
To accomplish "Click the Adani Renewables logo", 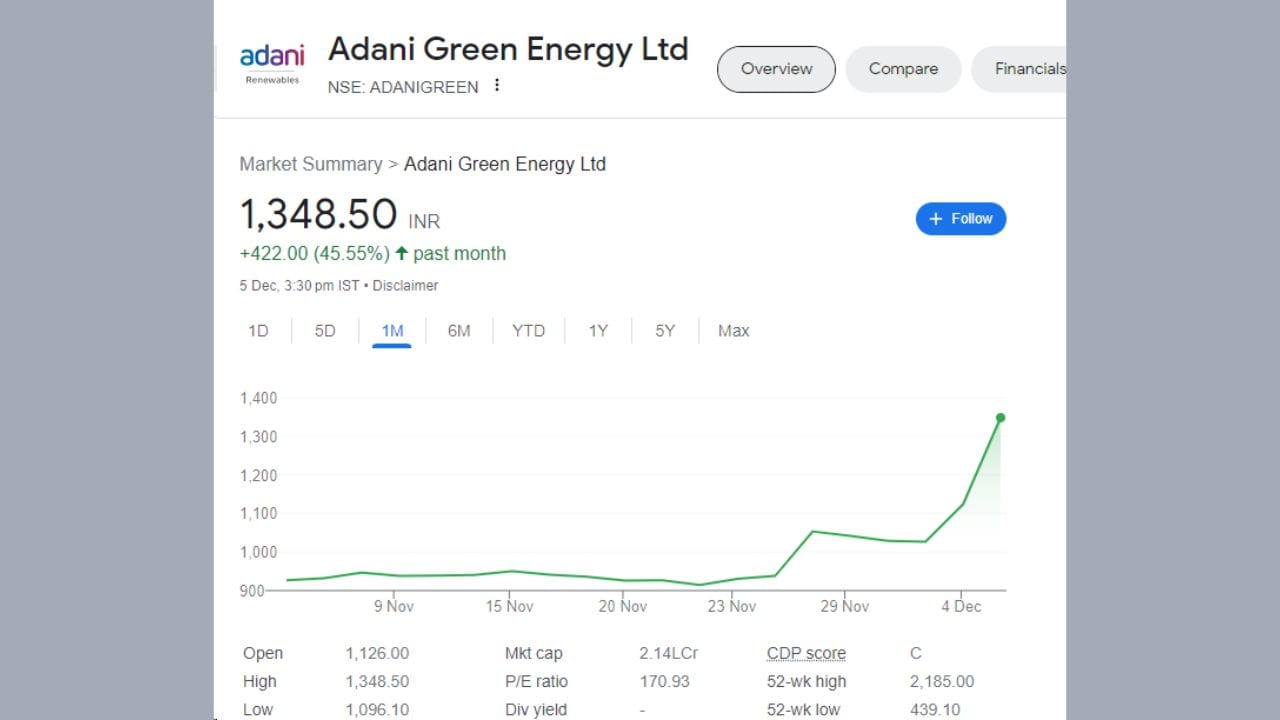I will tap(271, 63).
